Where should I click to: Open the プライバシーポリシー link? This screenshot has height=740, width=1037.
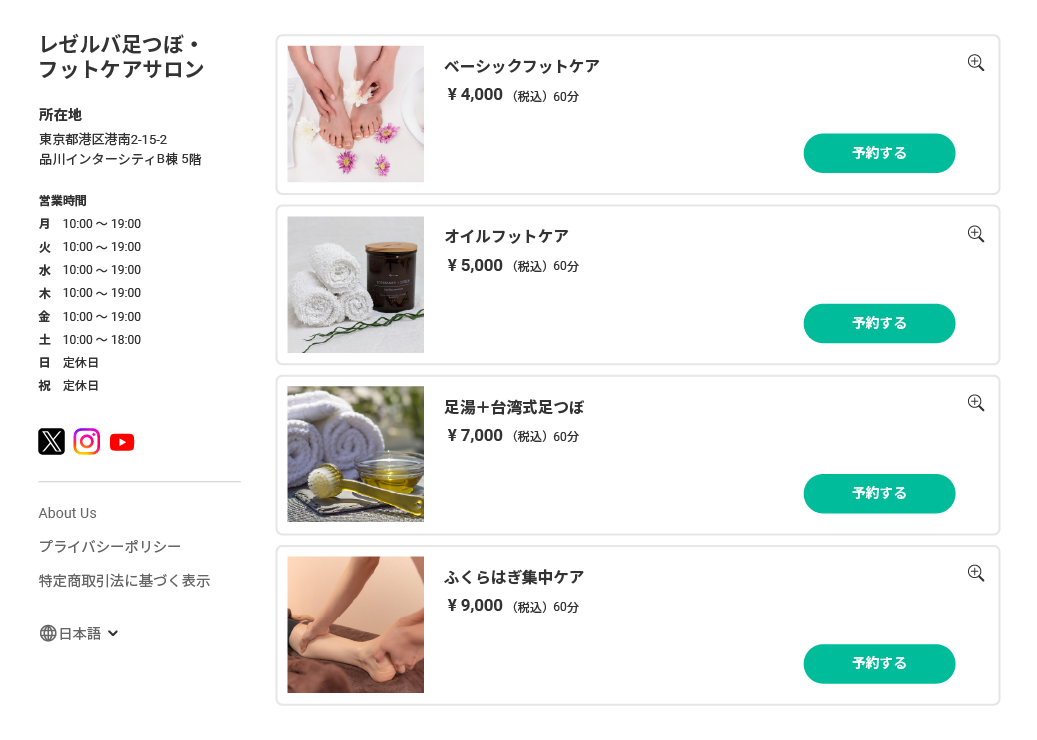[110, 547]
